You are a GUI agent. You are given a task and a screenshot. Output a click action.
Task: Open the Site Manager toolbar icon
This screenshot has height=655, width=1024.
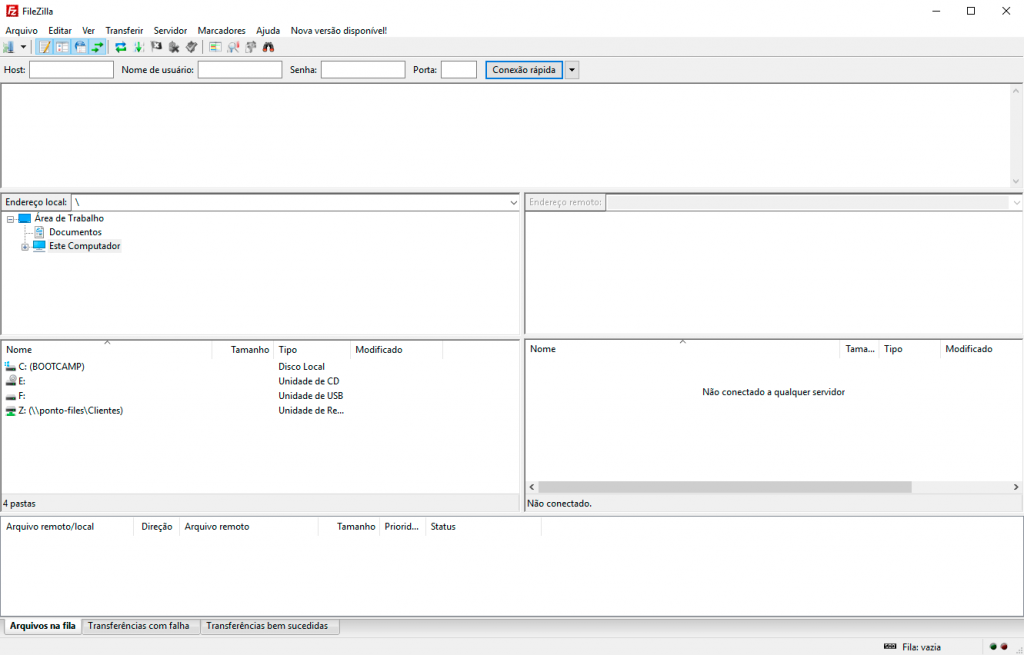8,47
